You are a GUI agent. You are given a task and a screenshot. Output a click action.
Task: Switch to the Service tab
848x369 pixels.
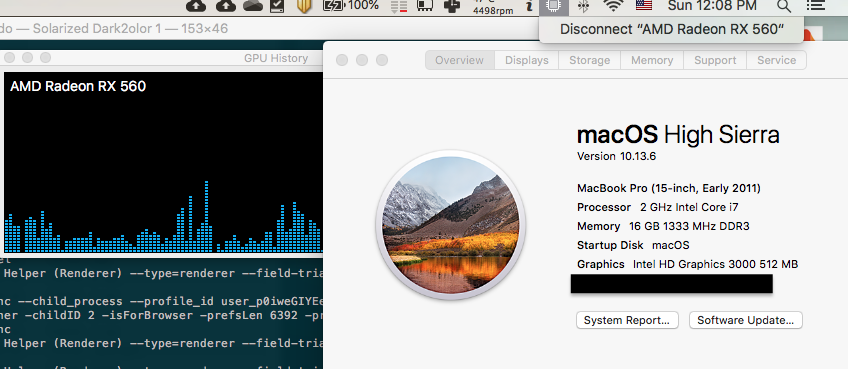[777, 60]
